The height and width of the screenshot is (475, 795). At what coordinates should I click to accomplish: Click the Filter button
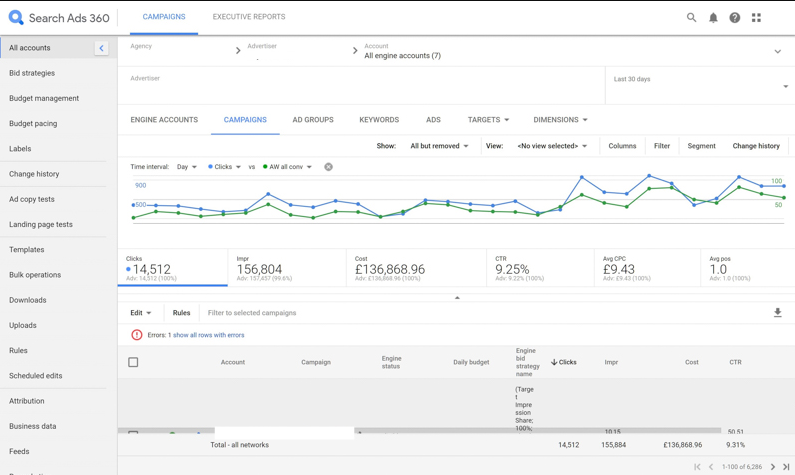[x=662, y=146]
